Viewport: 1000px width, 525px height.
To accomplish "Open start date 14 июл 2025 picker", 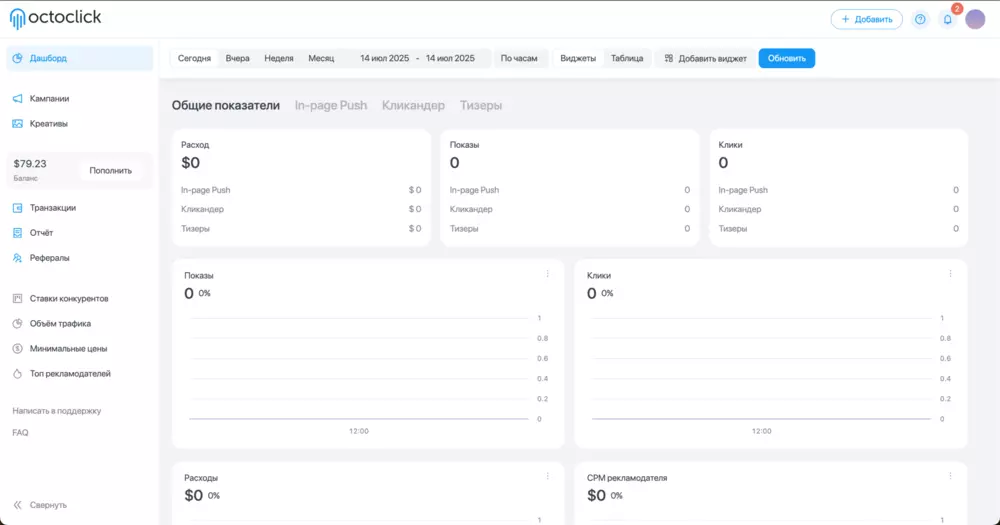I will click(x=385, y=58).
